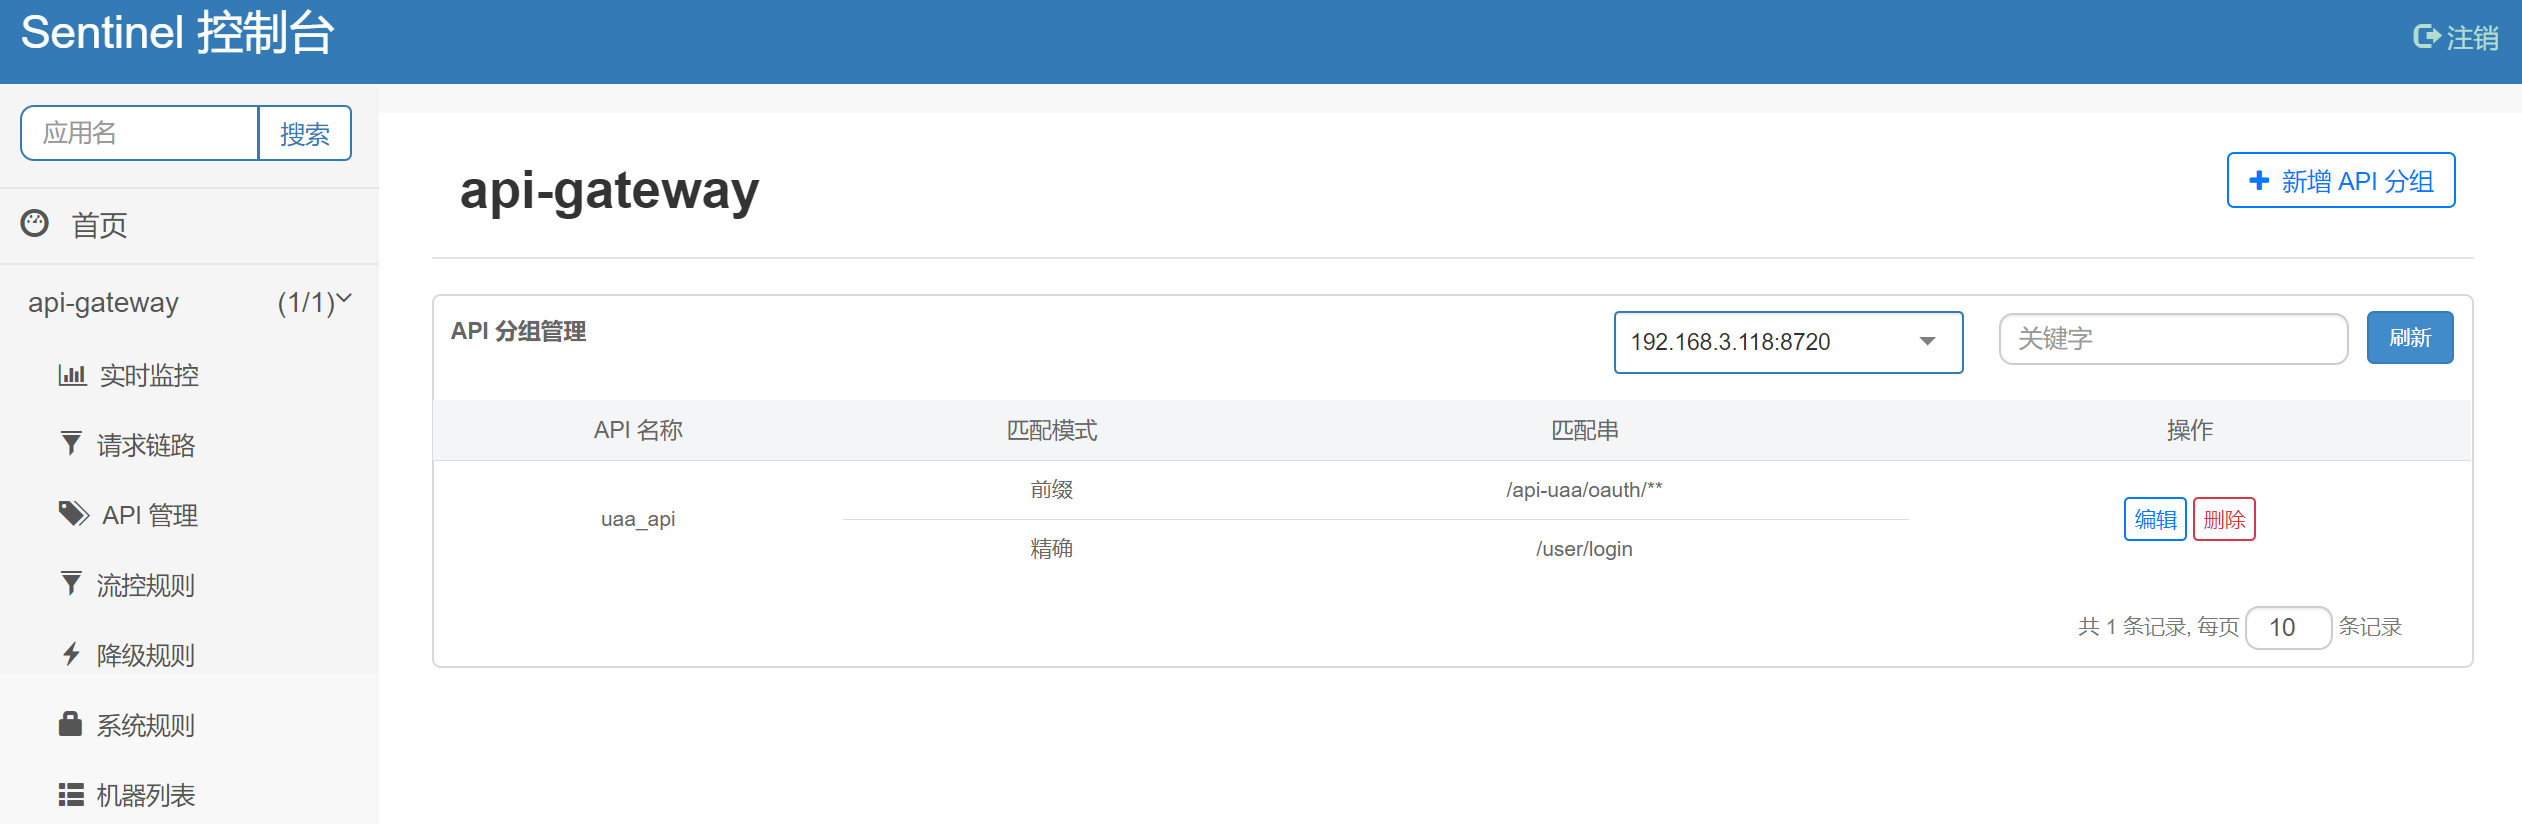
Task: Click the bar chart icon for 实时监控
Action: [72, 375]
